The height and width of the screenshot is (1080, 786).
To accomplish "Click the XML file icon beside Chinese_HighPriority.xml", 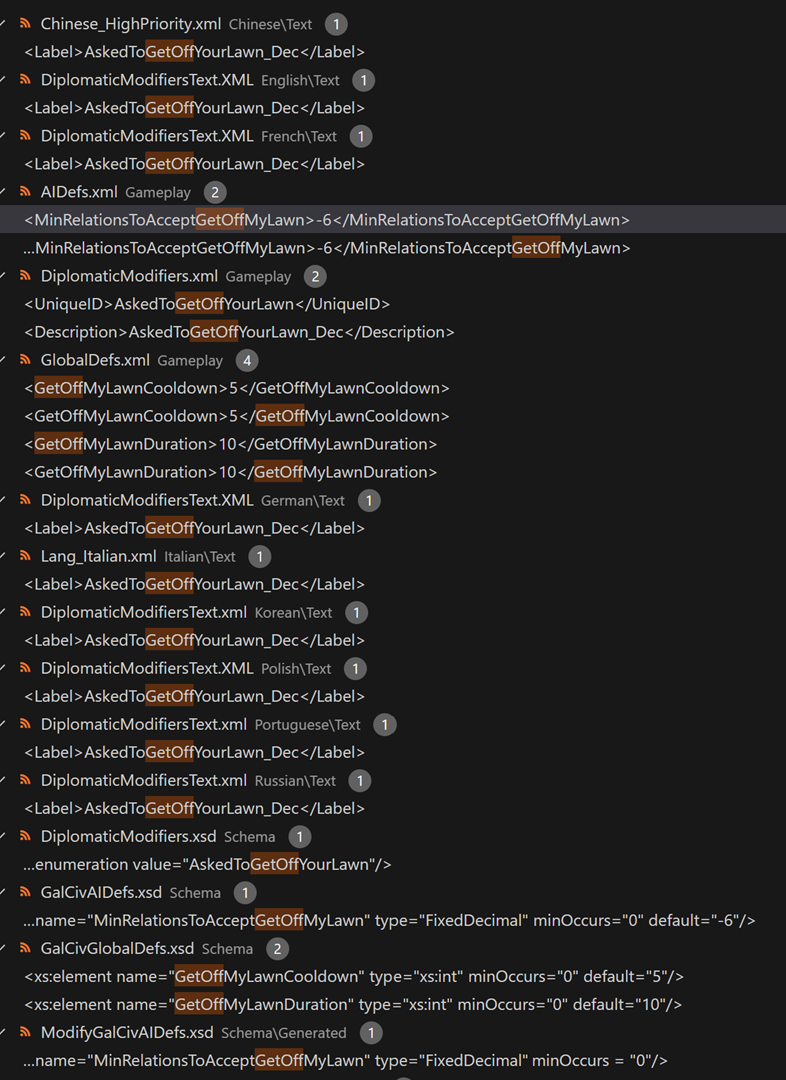I will pos(25,23).
